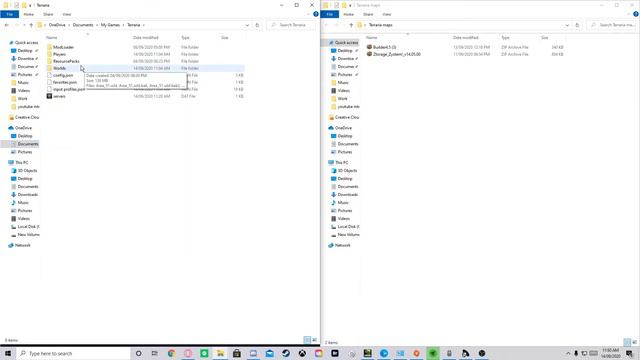Switch Terraria maps window to details view
The width and height of the screenshot is (640, 360).
pos(627,342)
